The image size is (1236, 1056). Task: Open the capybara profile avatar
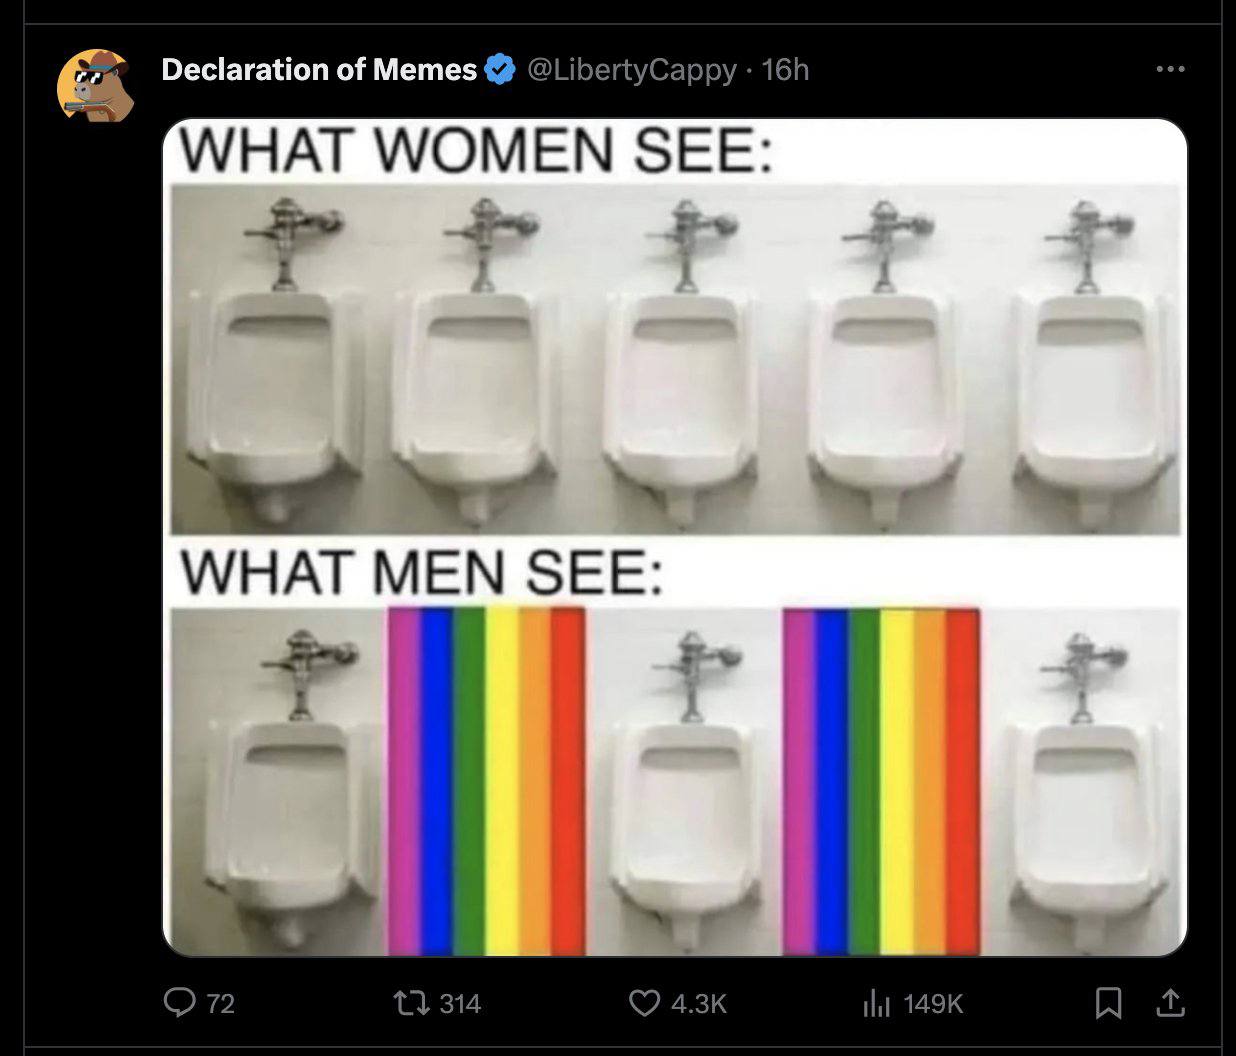point(95,86)
